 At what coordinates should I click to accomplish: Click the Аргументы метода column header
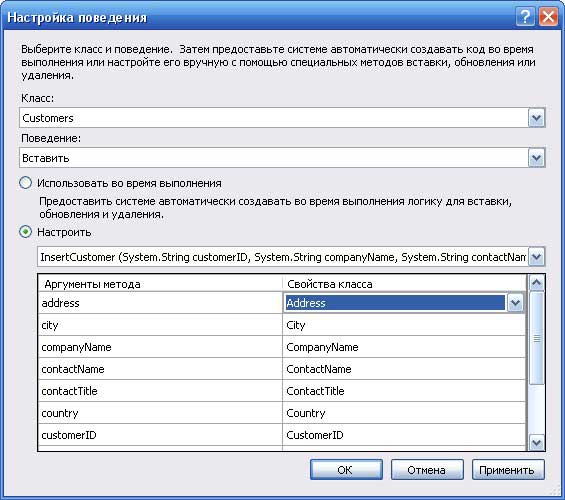click(x=160, y=284)
